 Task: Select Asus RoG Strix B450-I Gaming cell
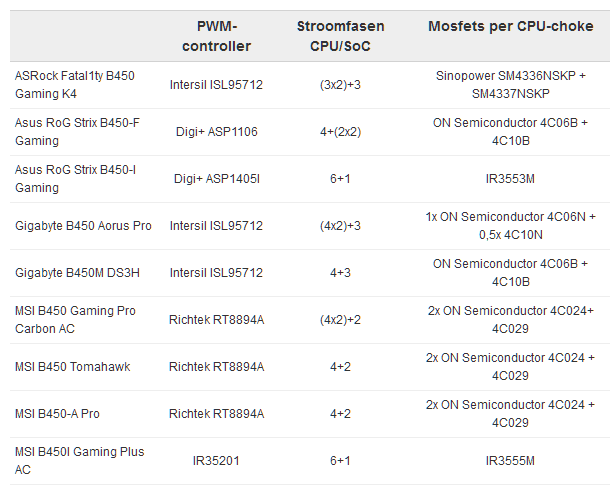pos(68,179)
